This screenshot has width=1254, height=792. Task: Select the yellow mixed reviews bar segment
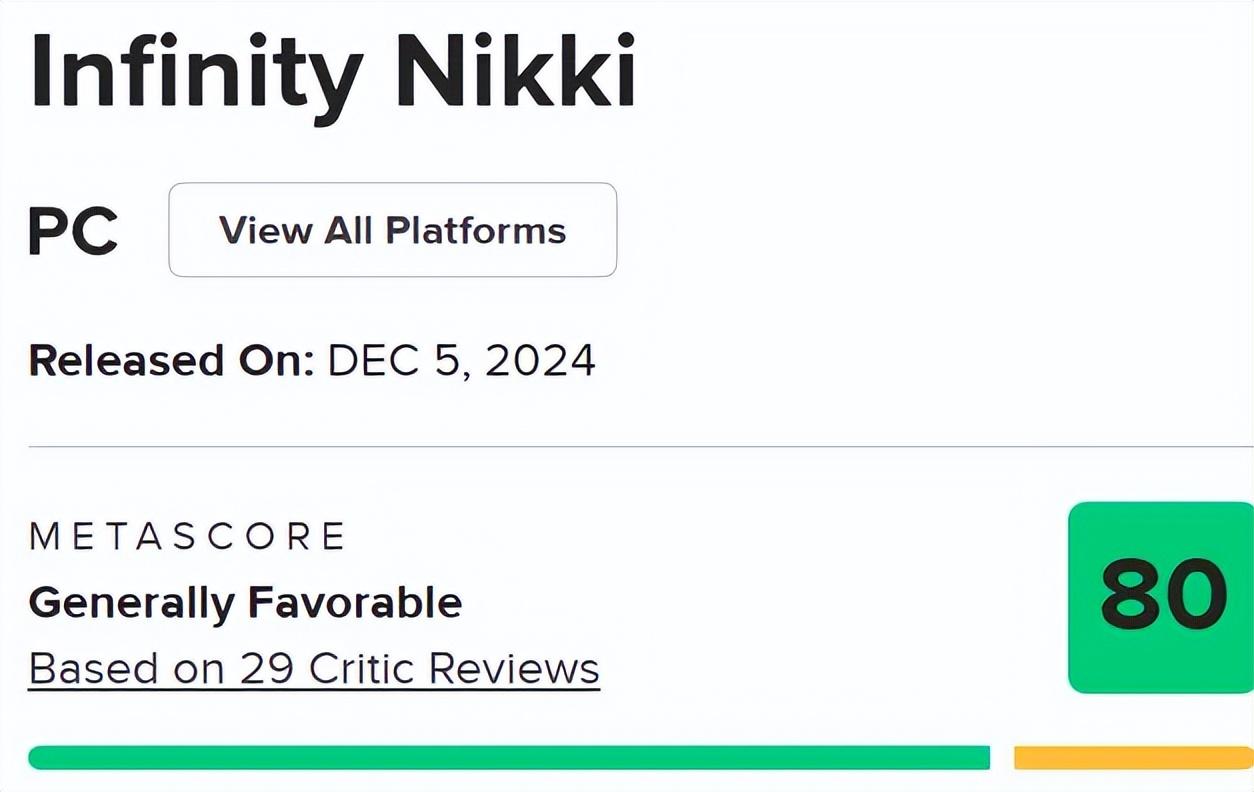coord(1132,758)
